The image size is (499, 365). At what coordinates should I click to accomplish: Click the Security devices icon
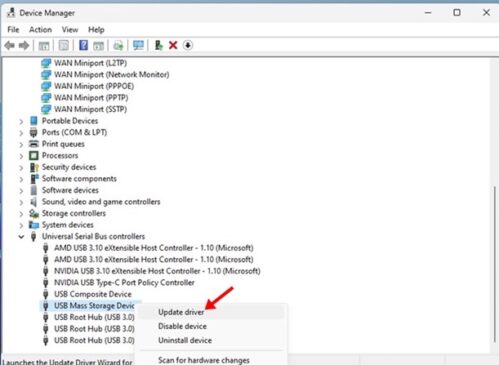(34, 167)
